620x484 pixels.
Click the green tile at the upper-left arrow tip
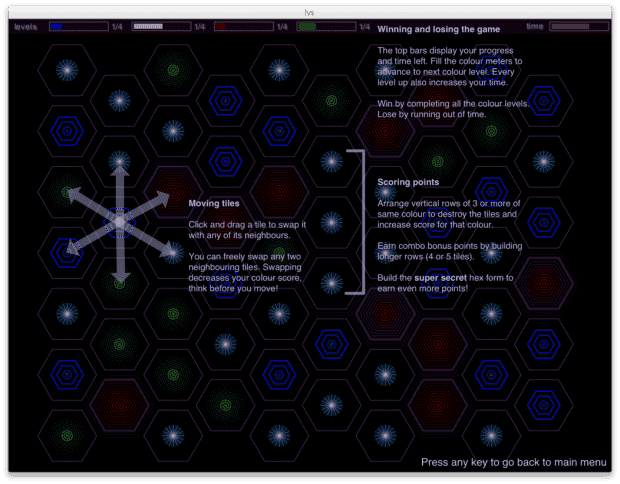[66, 190]
